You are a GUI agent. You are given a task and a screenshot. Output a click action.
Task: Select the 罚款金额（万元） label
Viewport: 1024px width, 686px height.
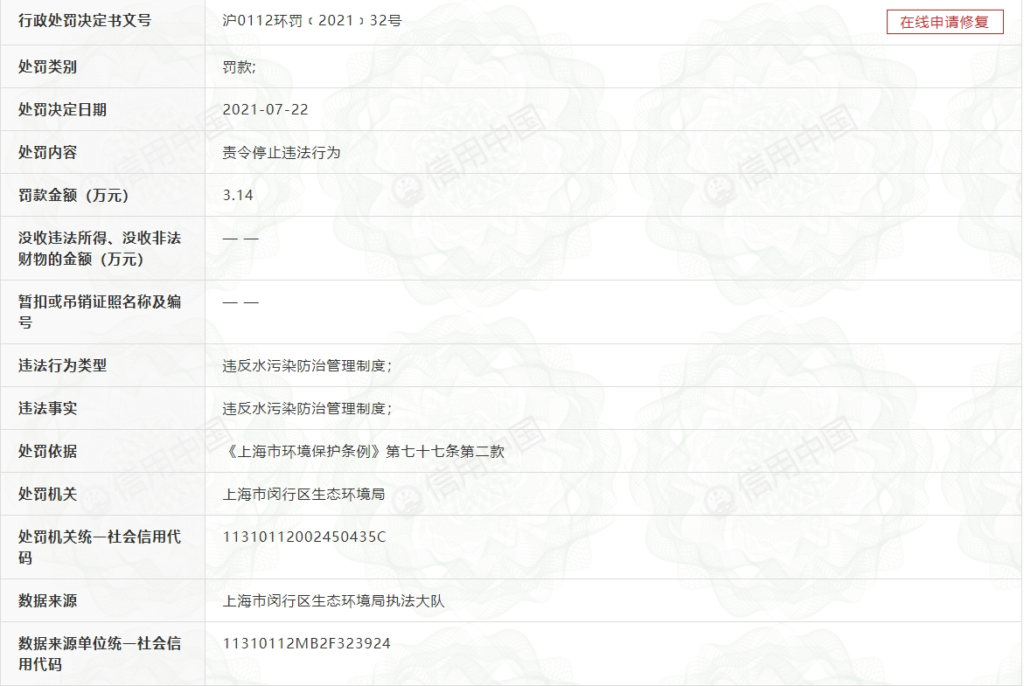pyautogui.click(x=74, y=196)
